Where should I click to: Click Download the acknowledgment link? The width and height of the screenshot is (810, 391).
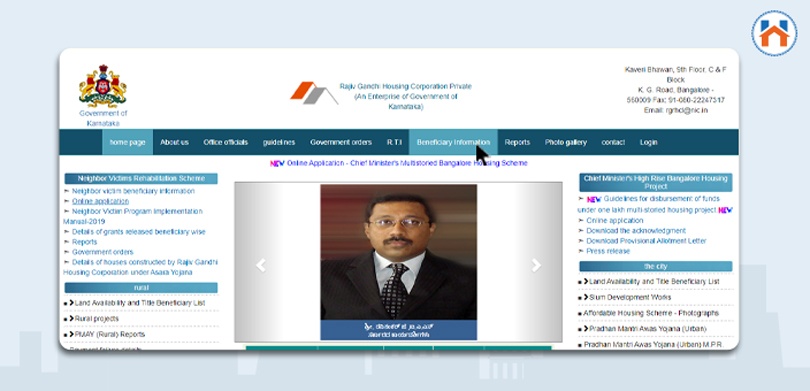[x=636, y=231]
